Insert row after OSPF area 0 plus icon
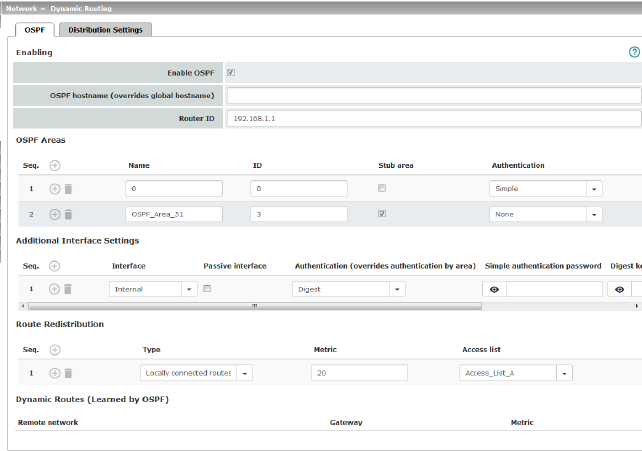The width and height of the screenshot is (642, 451). pyautogui.click(x=55, y=189)
